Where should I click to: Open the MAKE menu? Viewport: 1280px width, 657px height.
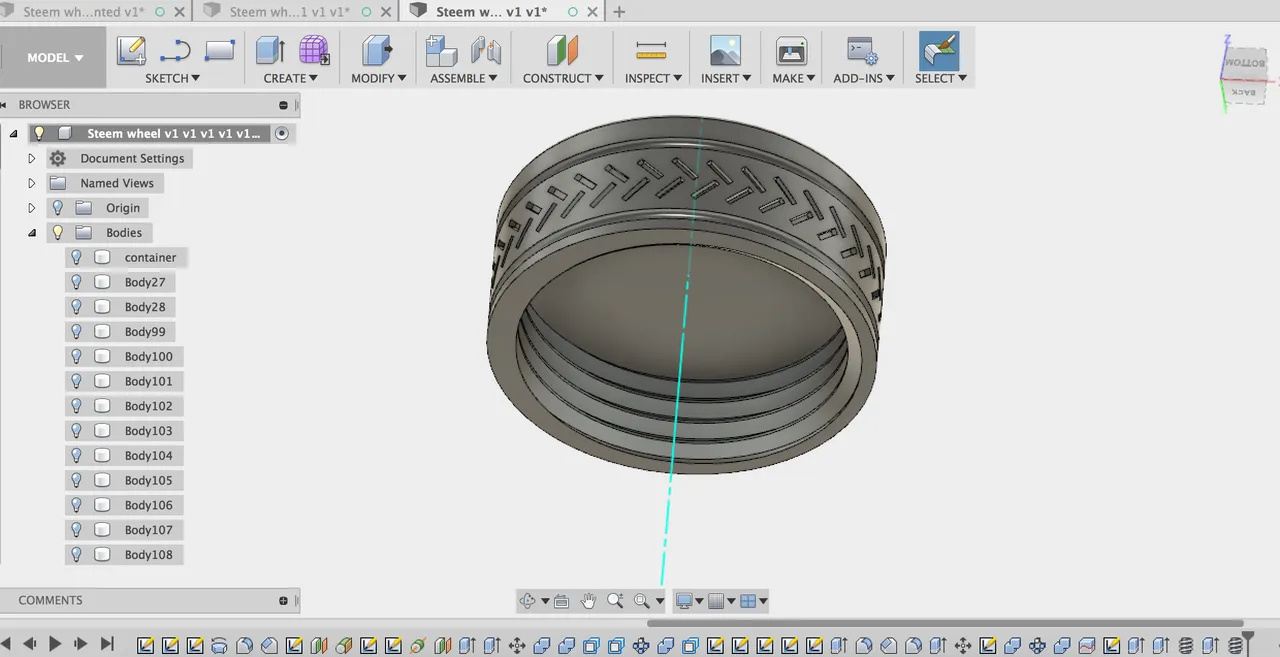[x=793, y=78]
